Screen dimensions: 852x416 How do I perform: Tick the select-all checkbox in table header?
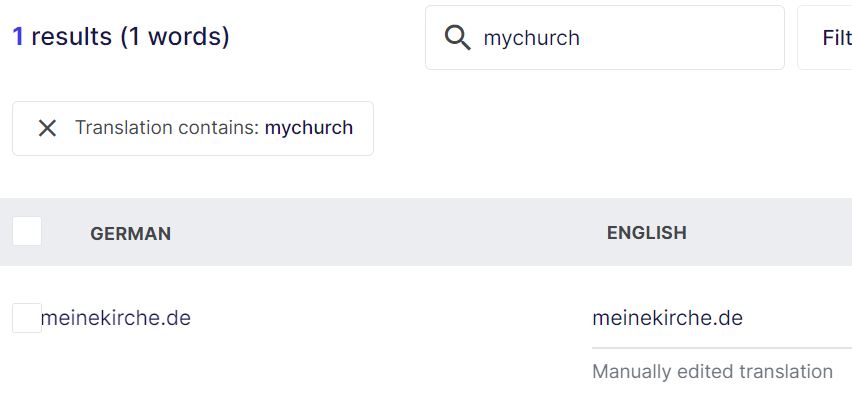pyautogui.click(x=27, y=232)
